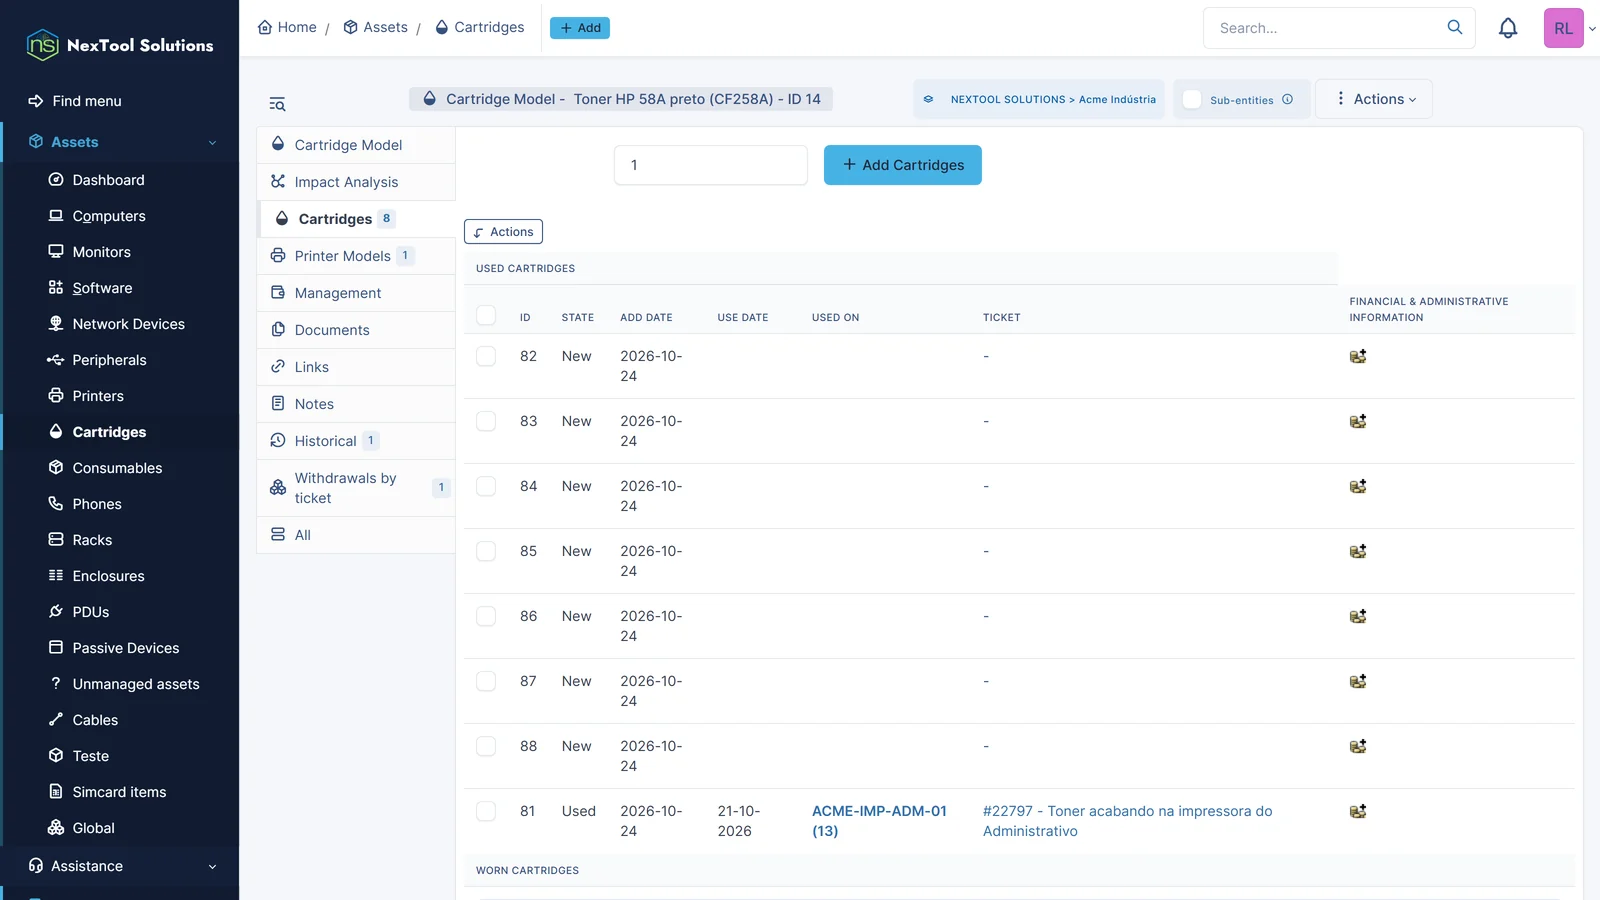Check the box for used cartridge 81

pos(486,811)
